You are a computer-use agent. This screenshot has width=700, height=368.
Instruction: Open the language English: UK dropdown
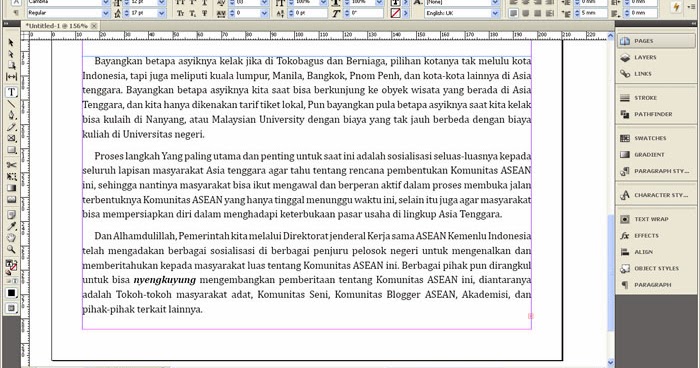coord(495,13)
